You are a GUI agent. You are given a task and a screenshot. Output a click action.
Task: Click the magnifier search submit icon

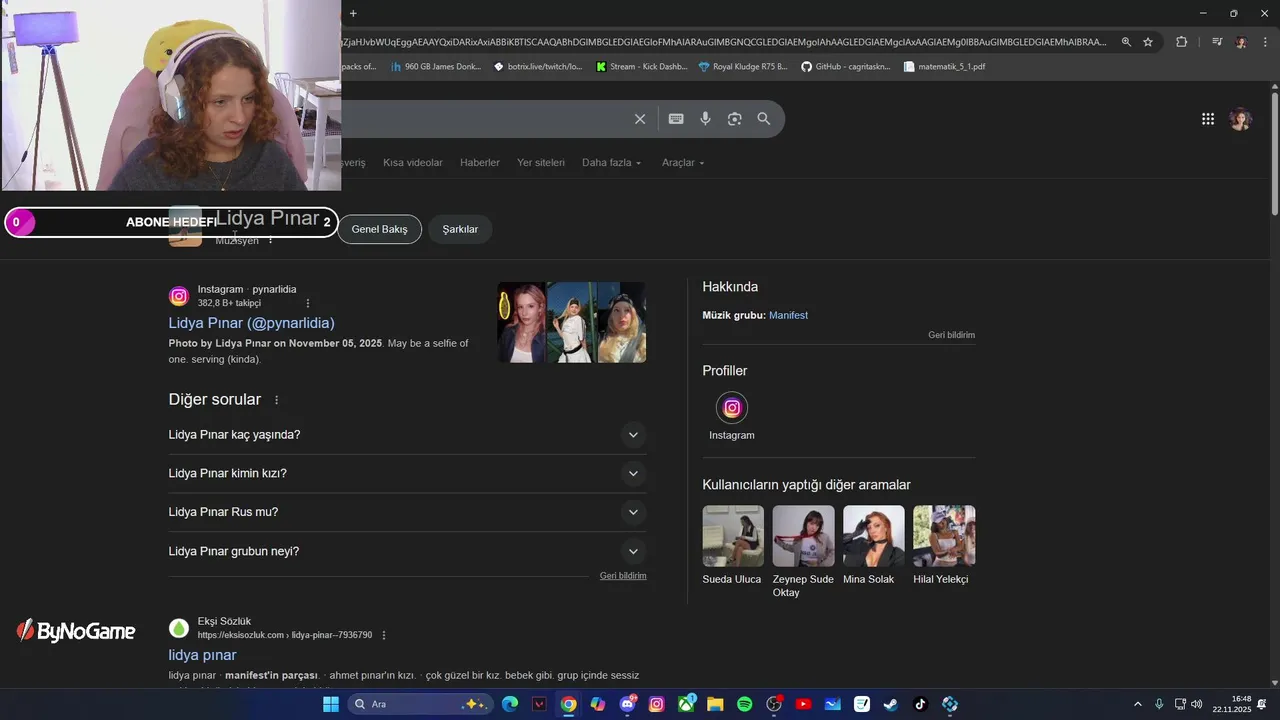(764, 119)
